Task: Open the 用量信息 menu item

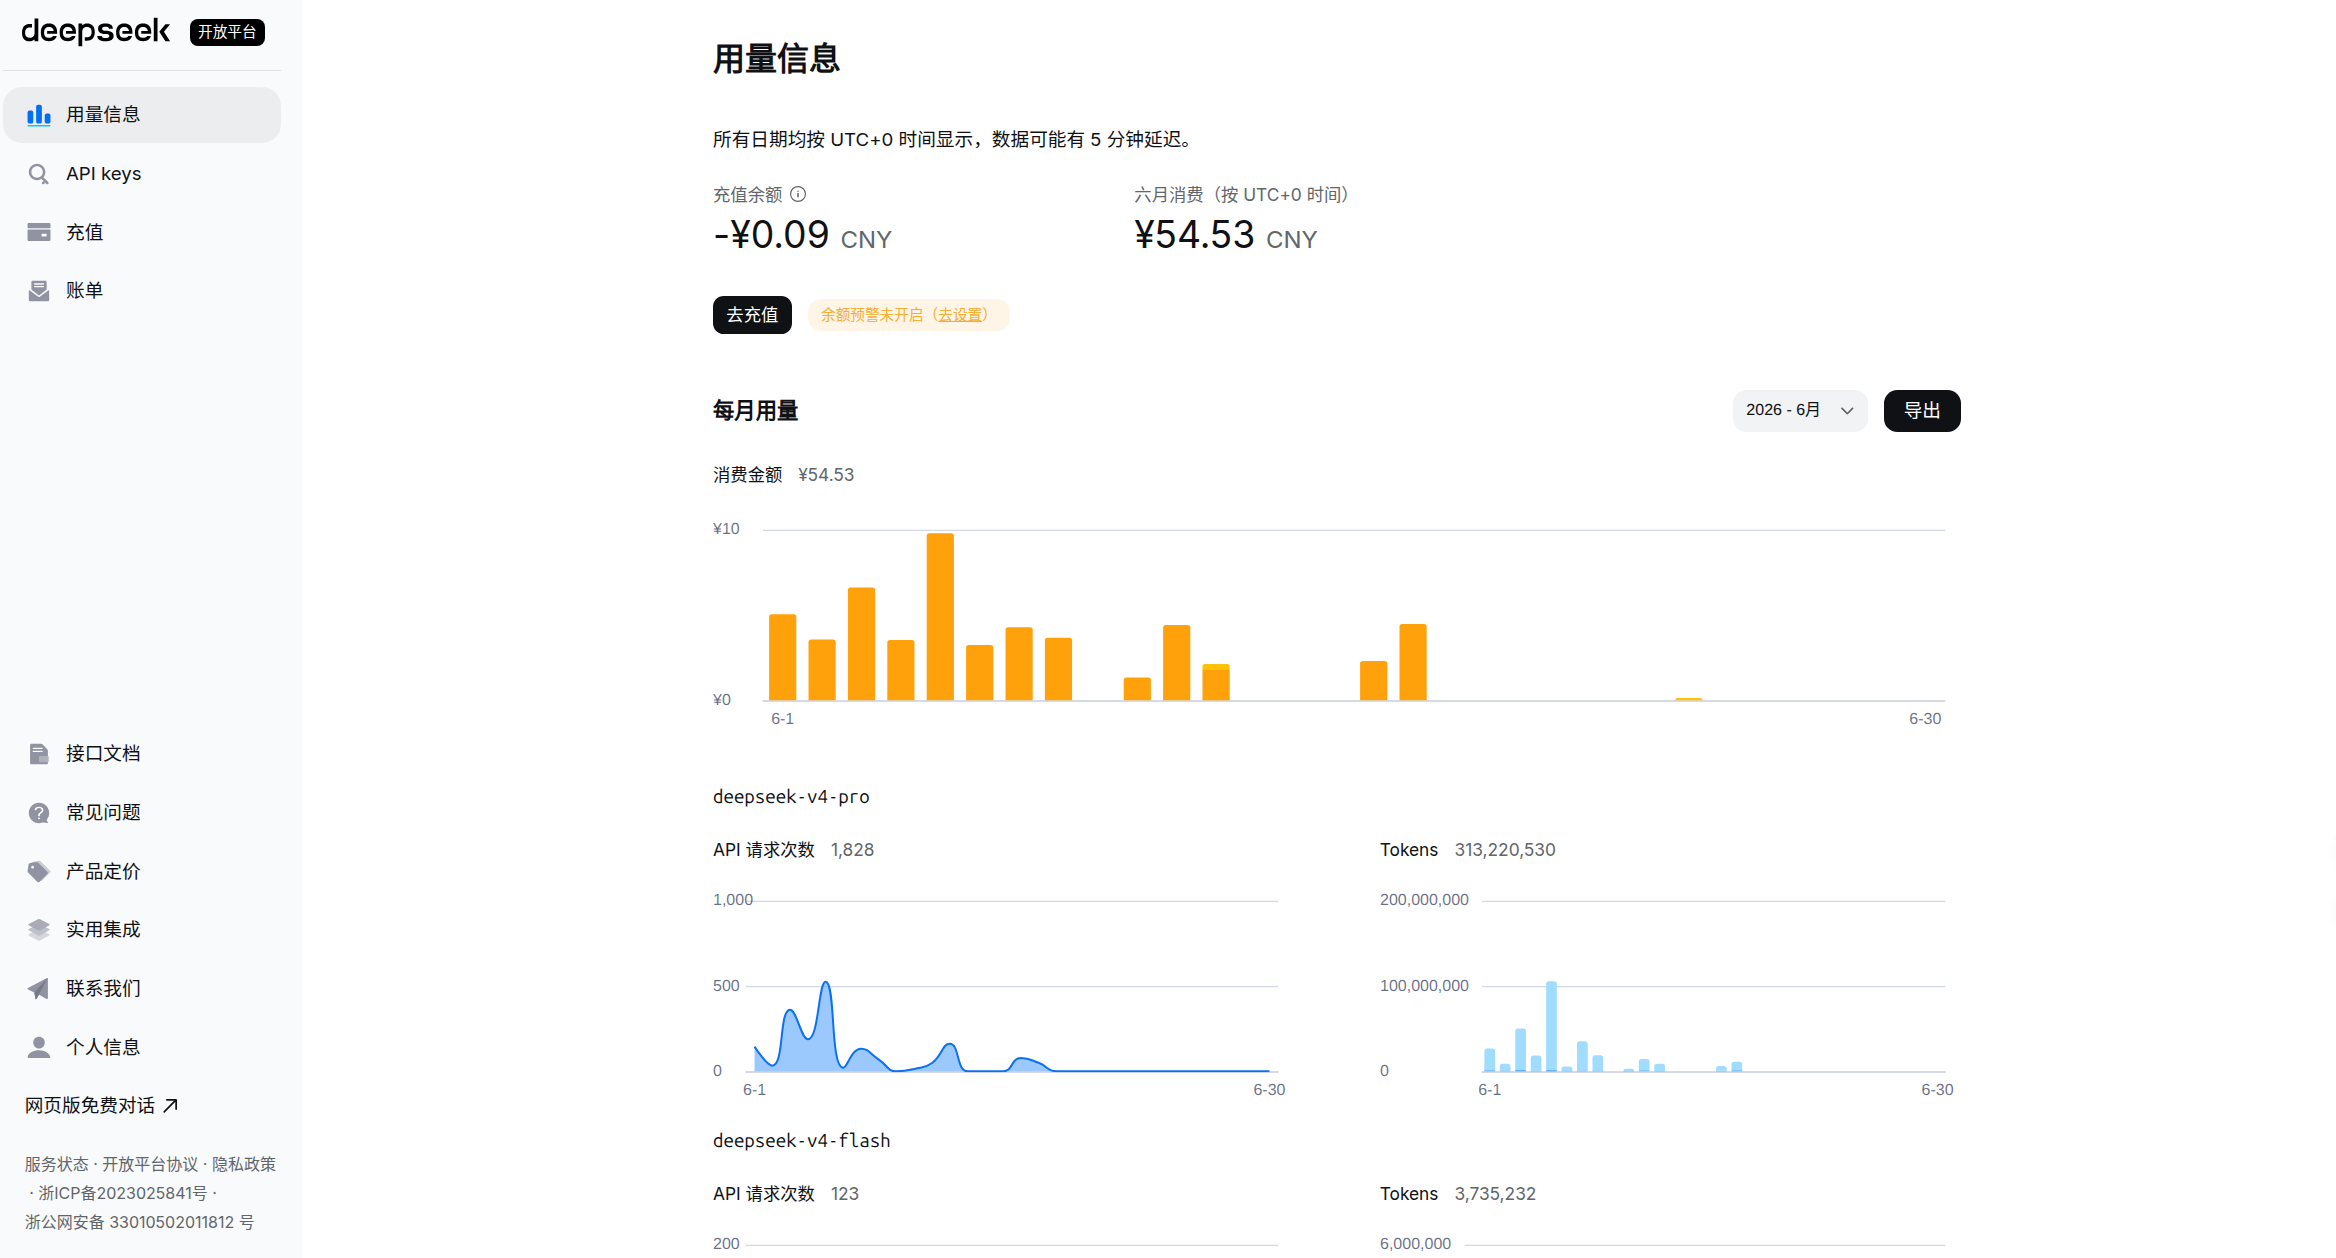Action: [x=142, y=115]
